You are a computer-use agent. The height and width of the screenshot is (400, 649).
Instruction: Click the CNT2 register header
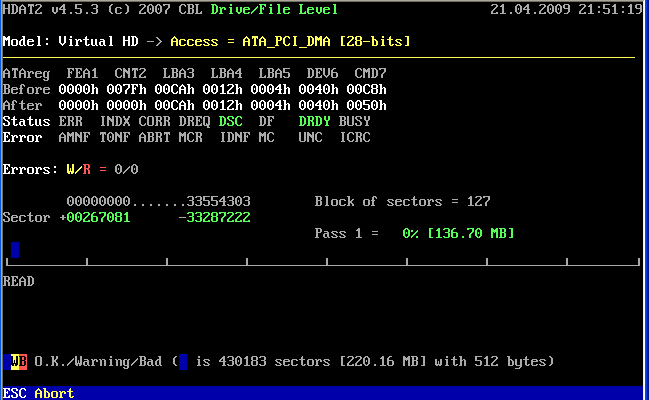click(x=130, y=73)
